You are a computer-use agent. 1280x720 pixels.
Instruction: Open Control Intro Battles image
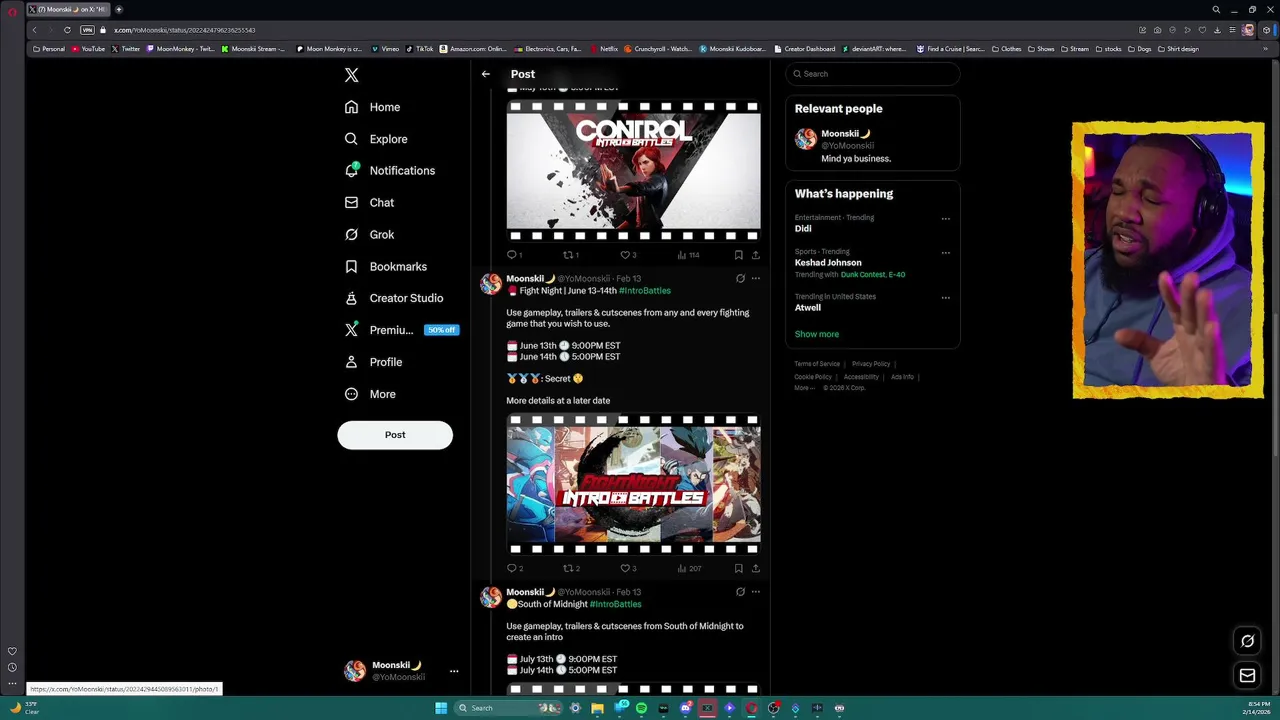633,170
